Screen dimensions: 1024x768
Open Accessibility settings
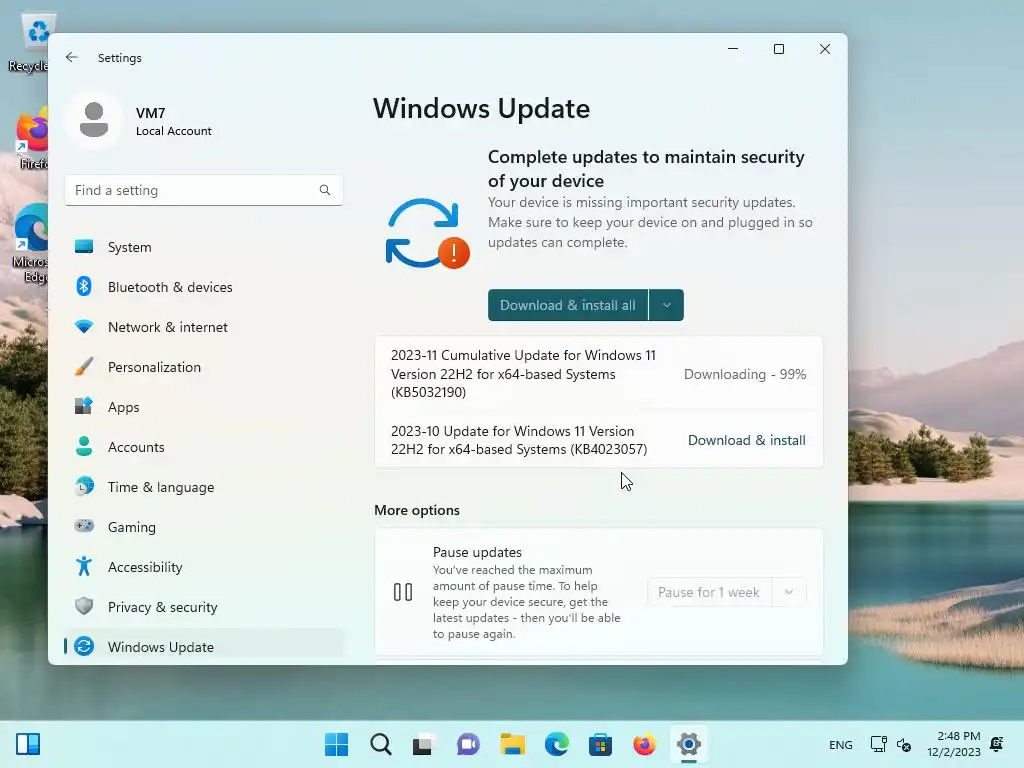204,566
